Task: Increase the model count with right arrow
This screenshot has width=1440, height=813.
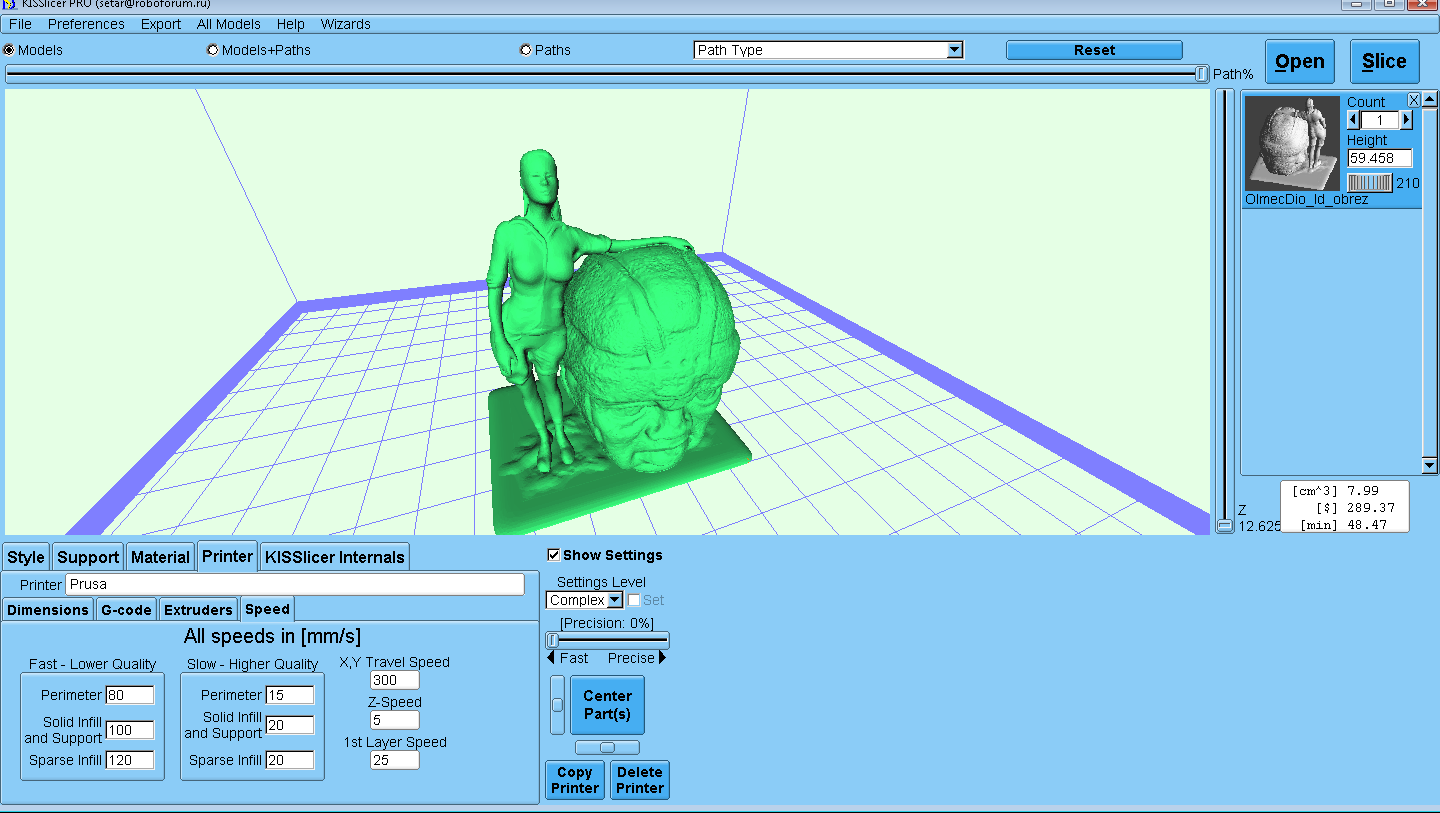Action: click(1406, 120)
